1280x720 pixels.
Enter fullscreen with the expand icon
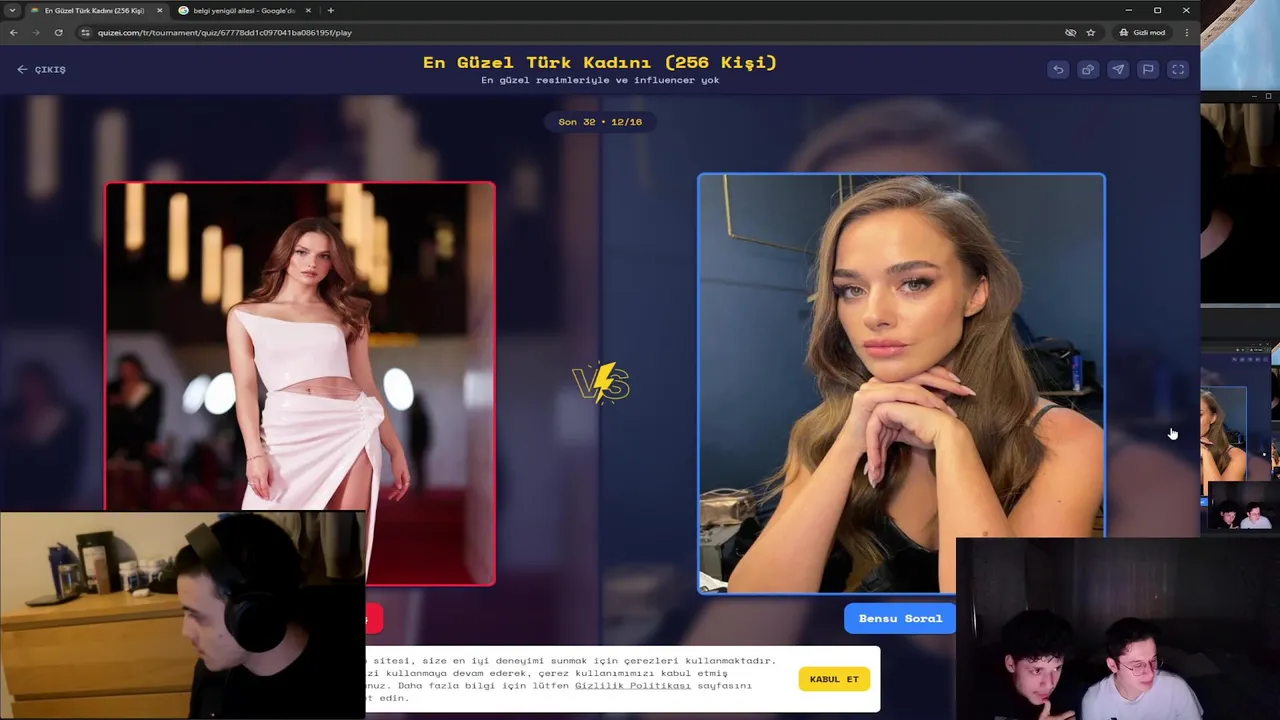1178,69
